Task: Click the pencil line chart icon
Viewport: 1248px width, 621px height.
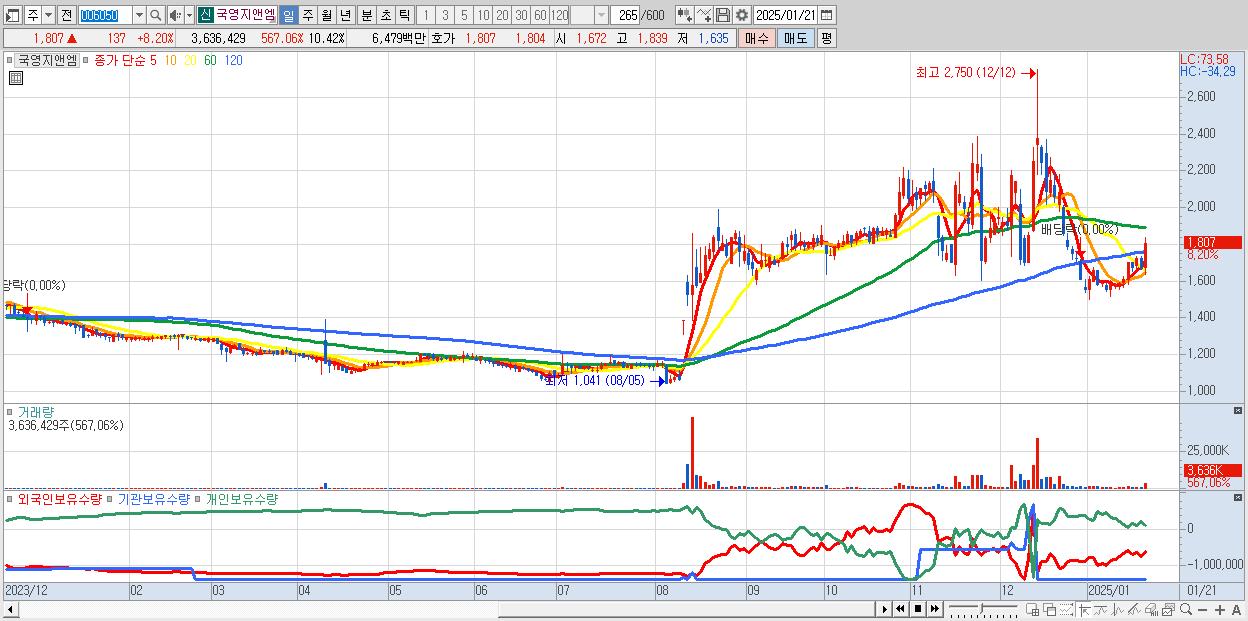Action: pyautogui.click(x=1134, y=609)
